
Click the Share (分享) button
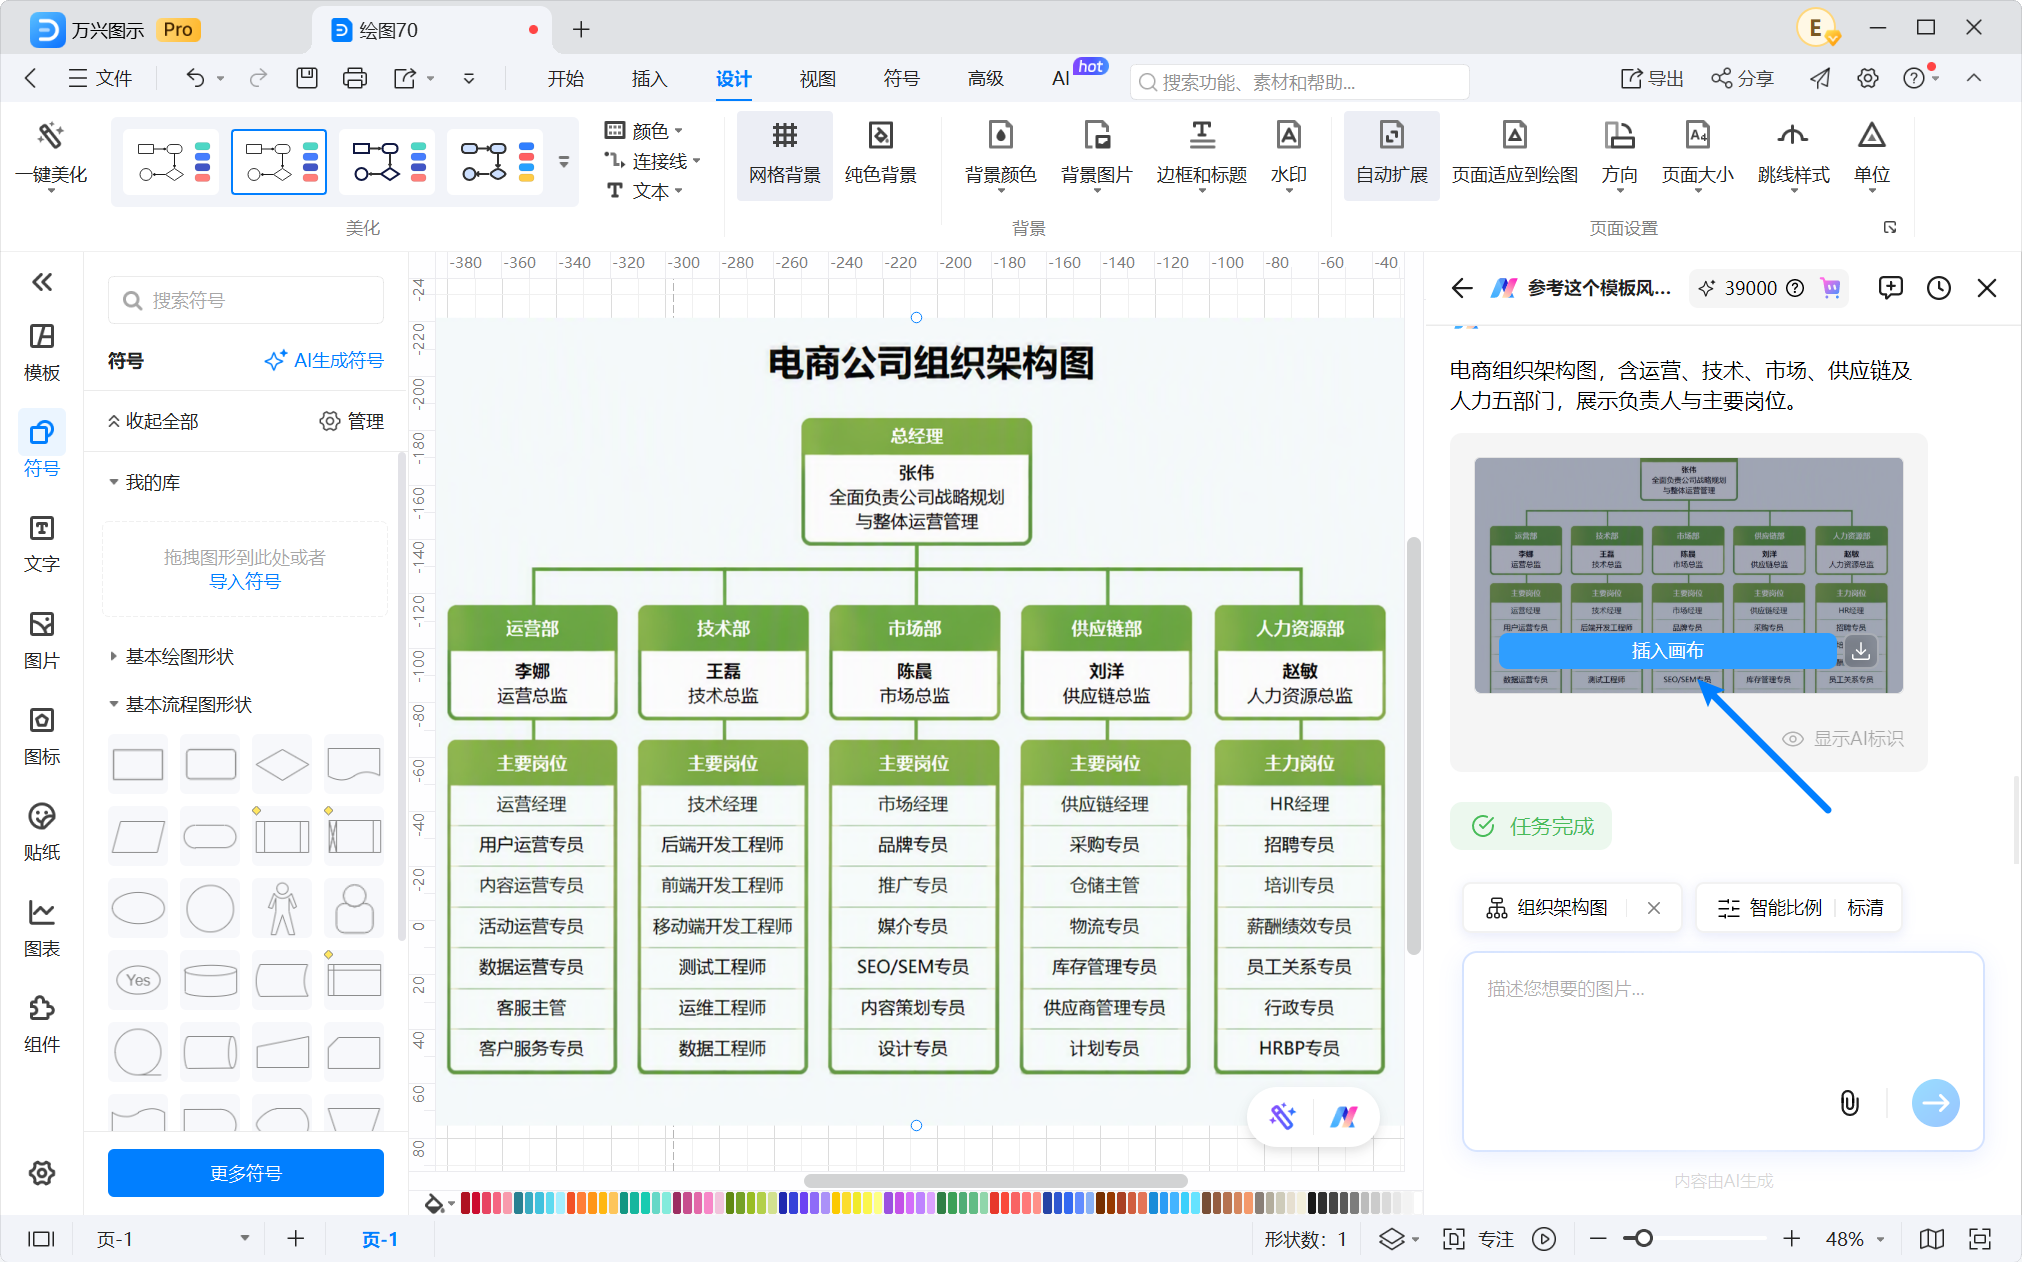1742,78
